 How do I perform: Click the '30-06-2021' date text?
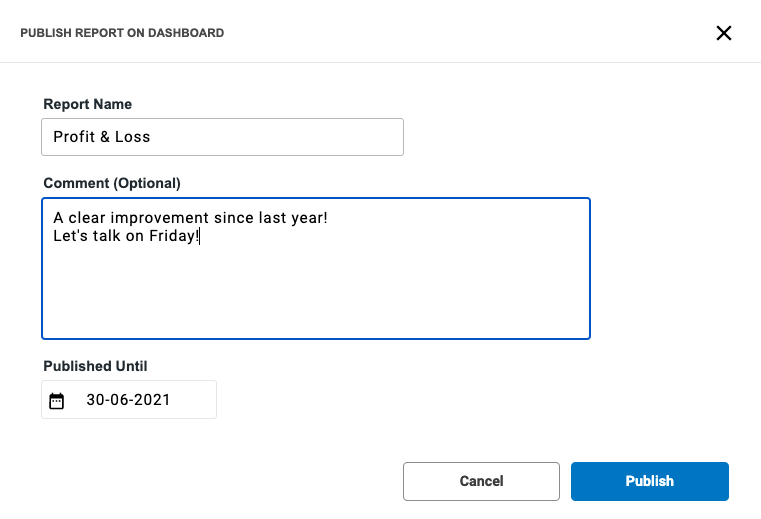pos(128,400)
